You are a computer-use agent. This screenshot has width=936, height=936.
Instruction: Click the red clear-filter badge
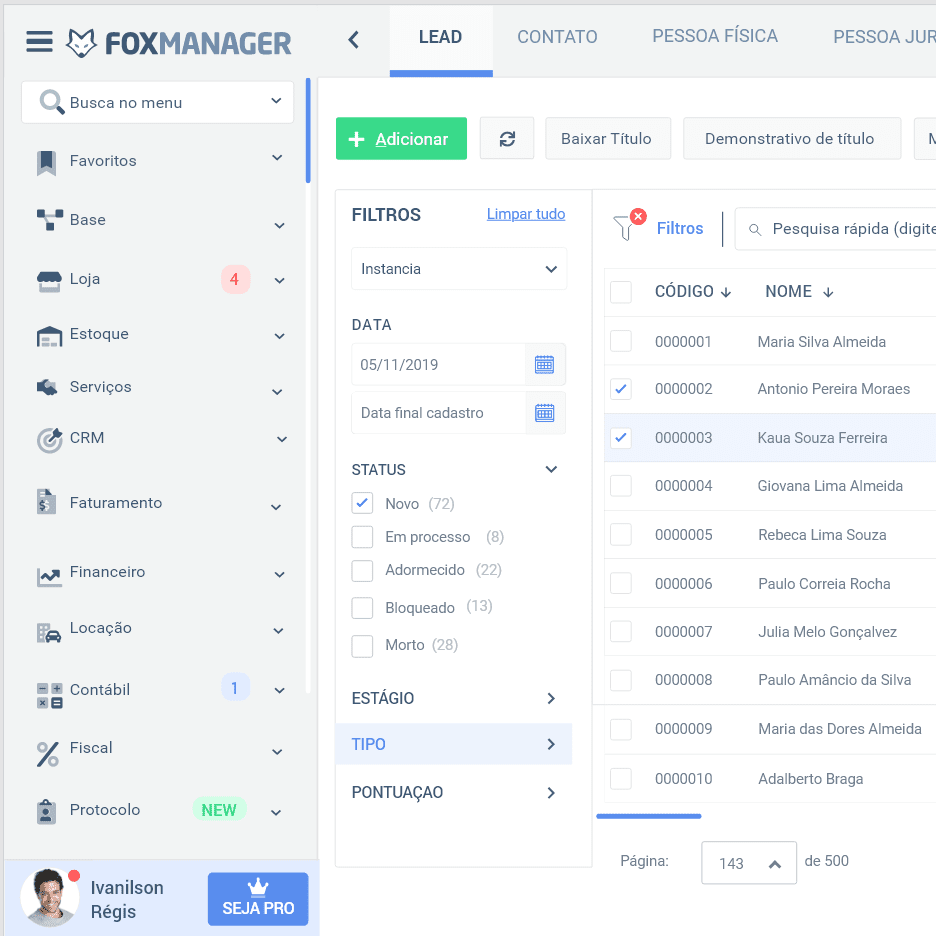click(638, 216)
